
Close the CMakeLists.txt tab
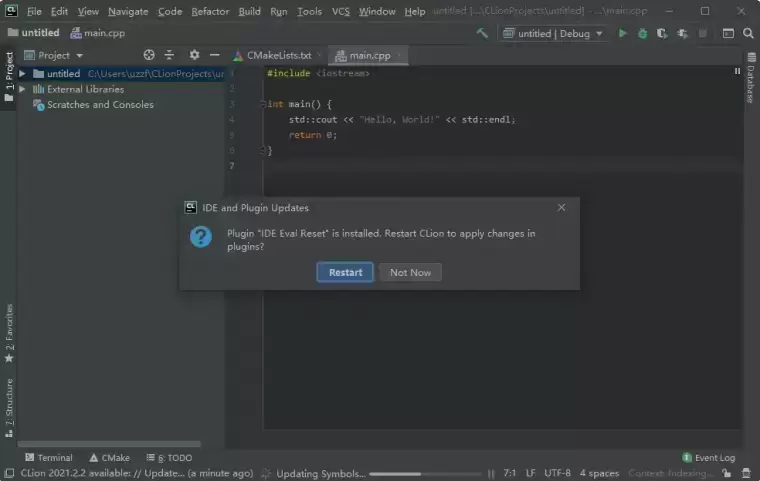pos(319,55)
